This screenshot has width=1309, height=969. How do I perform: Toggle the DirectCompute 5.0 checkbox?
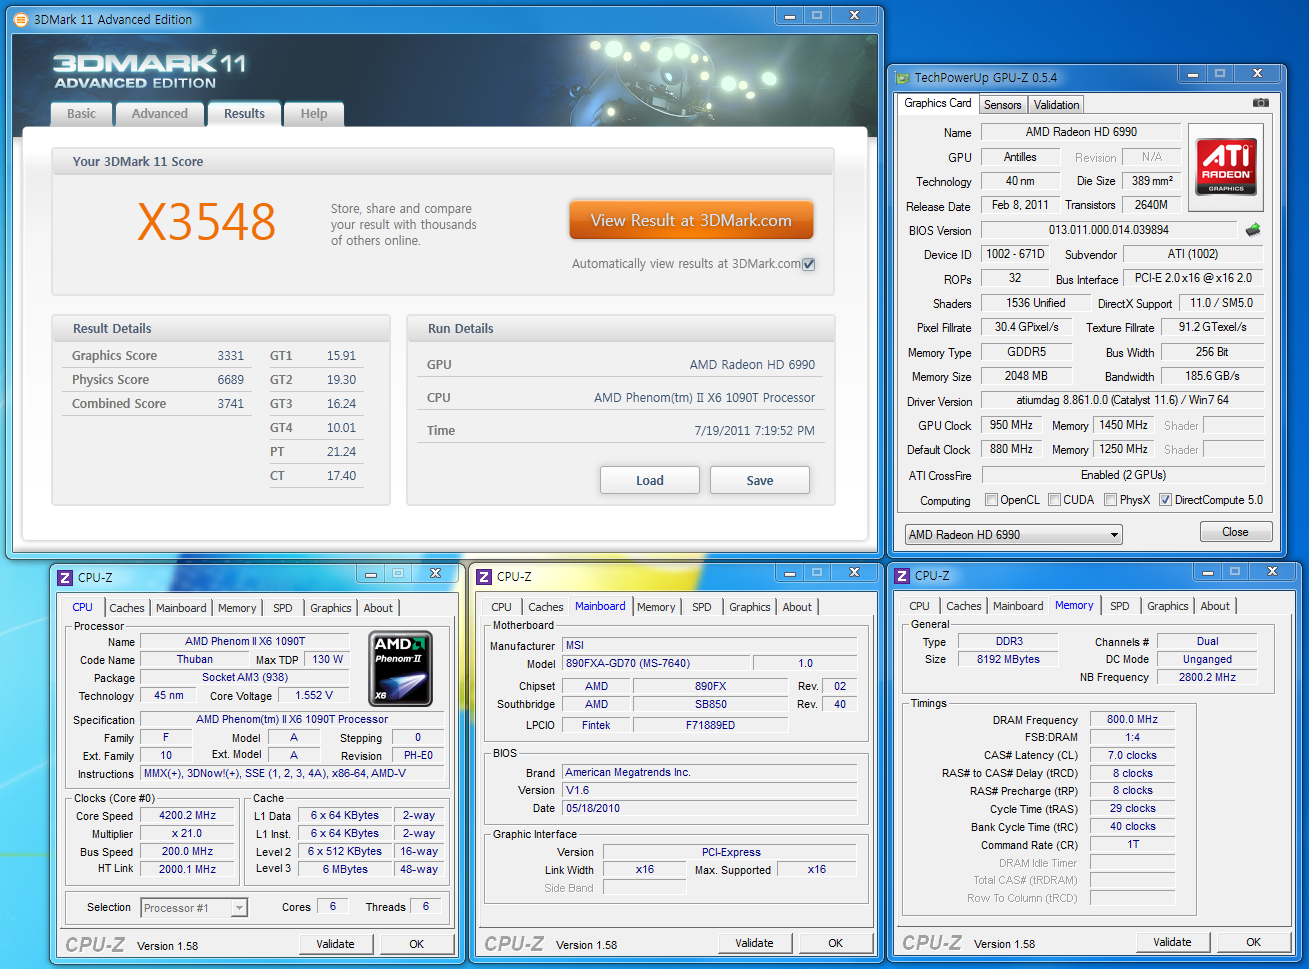click(x=1165, y=500)
